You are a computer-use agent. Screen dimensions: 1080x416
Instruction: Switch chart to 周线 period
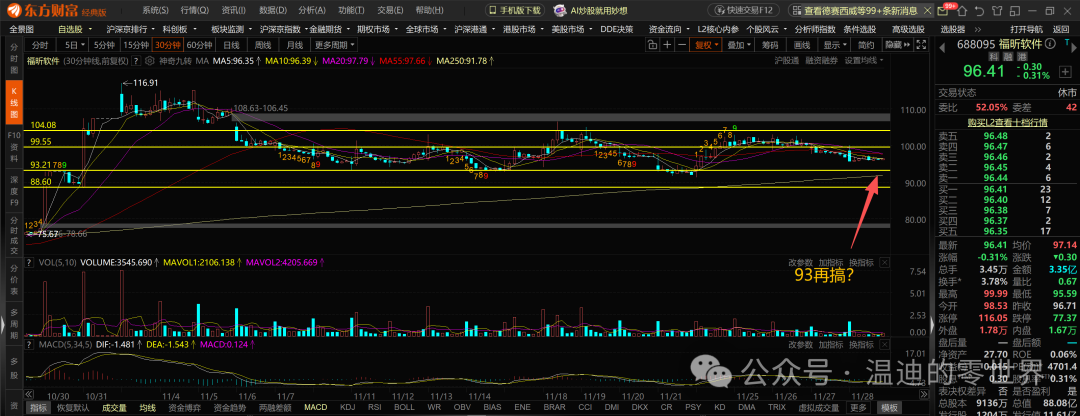(x=262, y=45)
